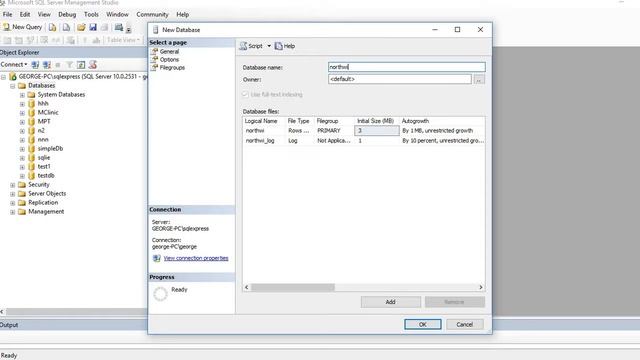Toggle the Use full-text indexing checkbox
The image size is (640, 360).
[x=245, y=95]
